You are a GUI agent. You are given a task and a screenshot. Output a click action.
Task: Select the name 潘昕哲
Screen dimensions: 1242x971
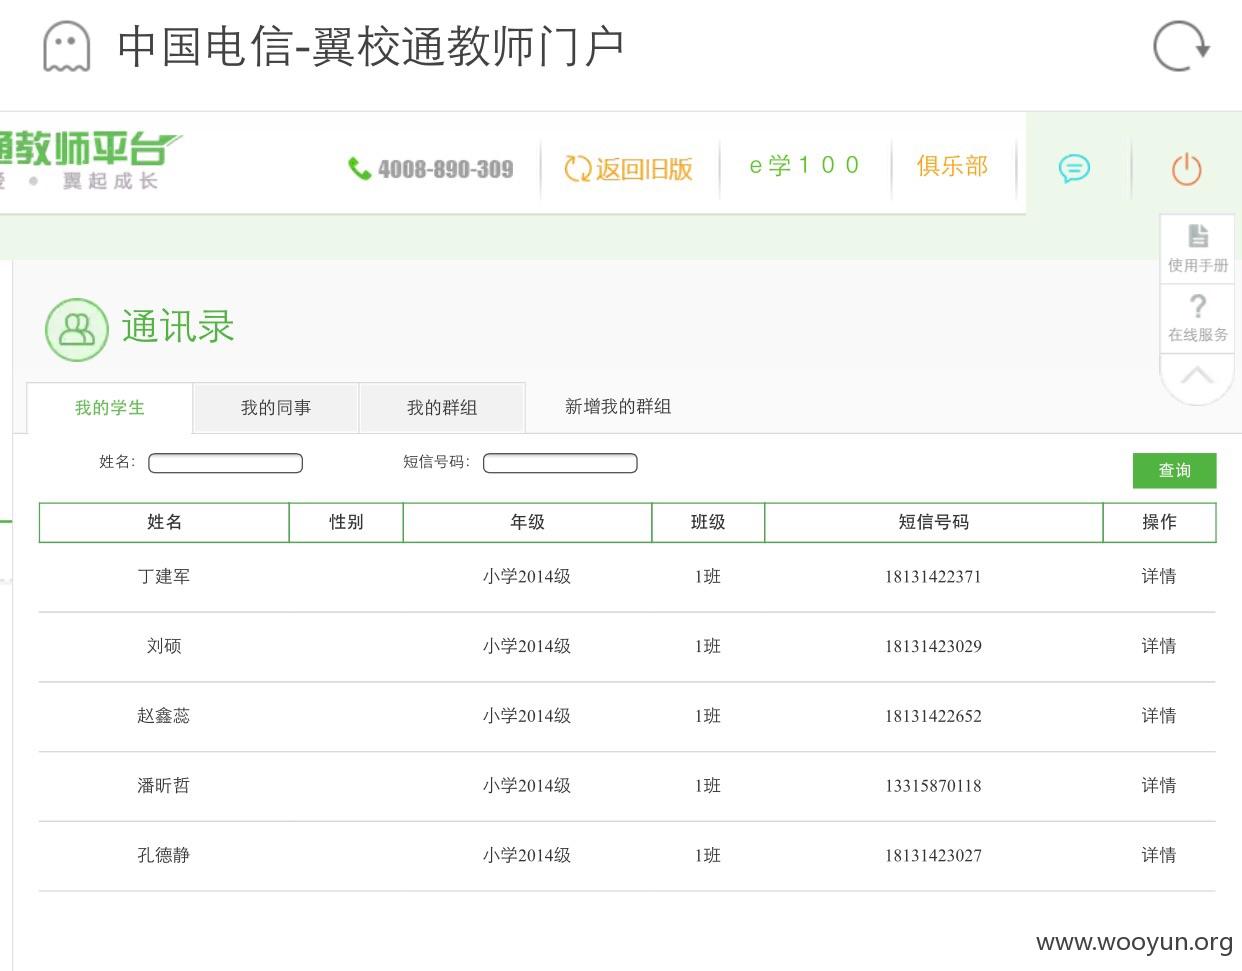(x=164, y=786)
